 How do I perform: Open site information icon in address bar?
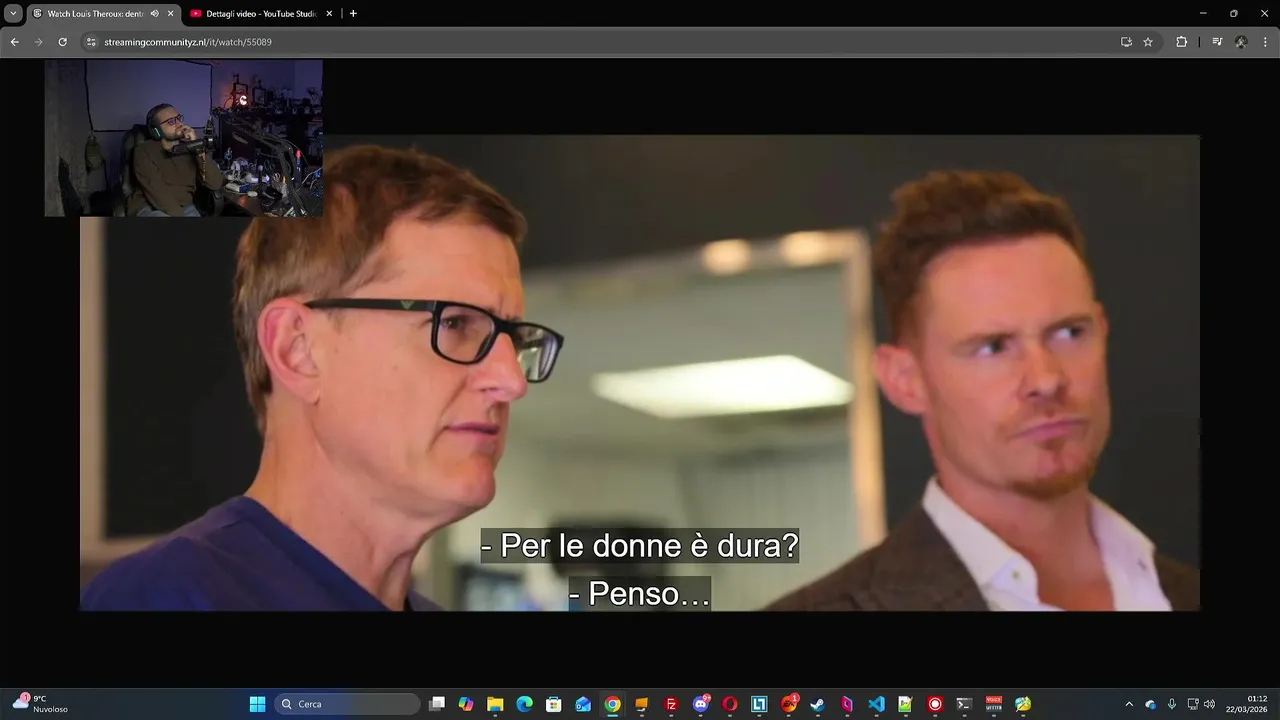[91, 42]
